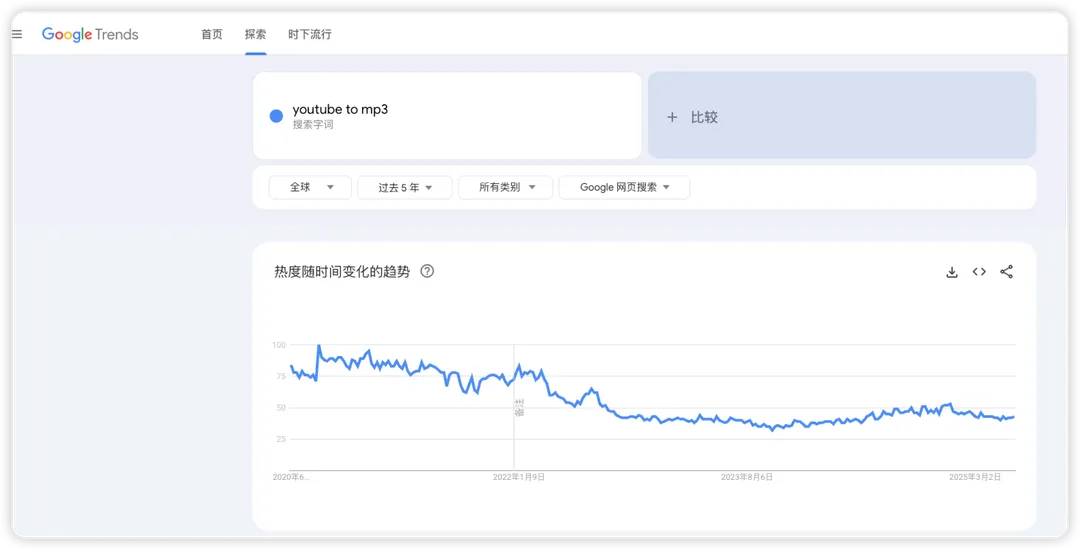Click the help icon beside 热度随时间变化的趋势
The image size is (1080, 550).
point(427,271)
